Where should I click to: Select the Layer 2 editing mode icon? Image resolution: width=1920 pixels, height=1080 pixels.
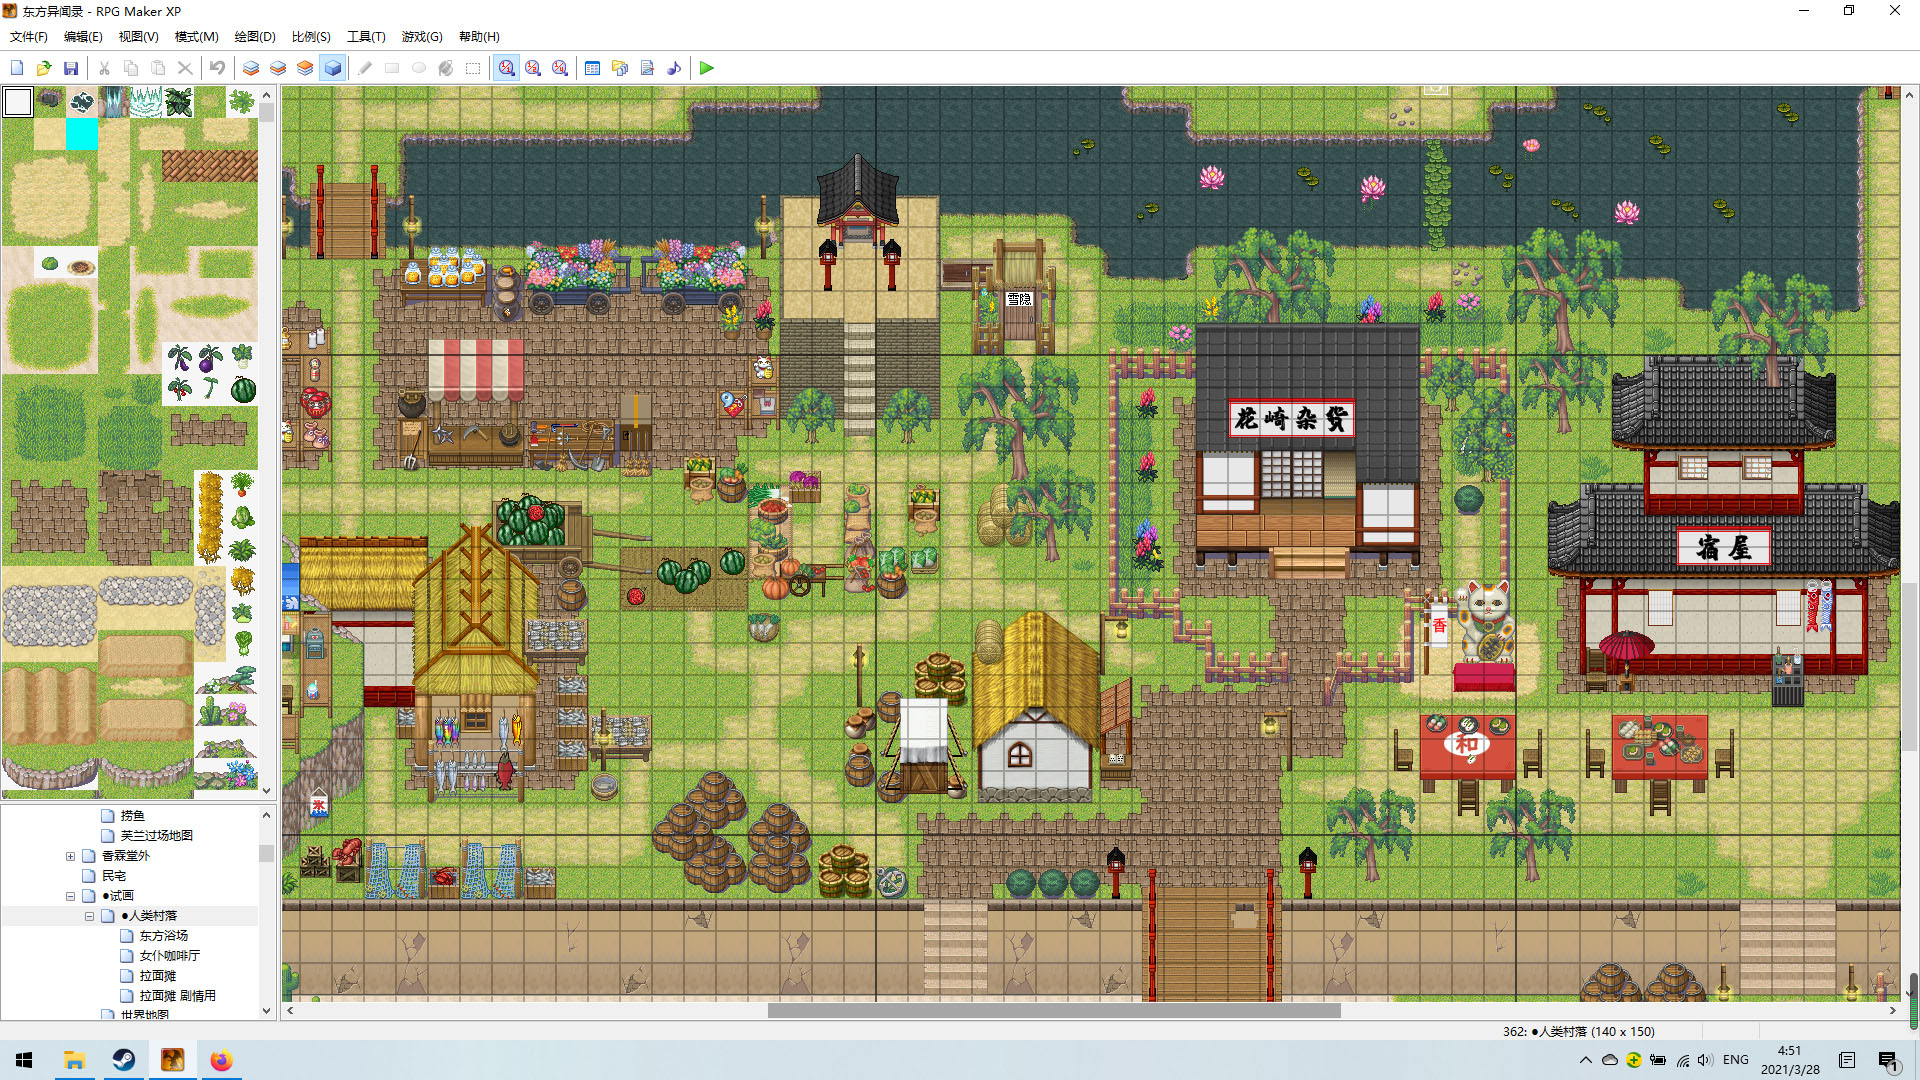[278, 68]
